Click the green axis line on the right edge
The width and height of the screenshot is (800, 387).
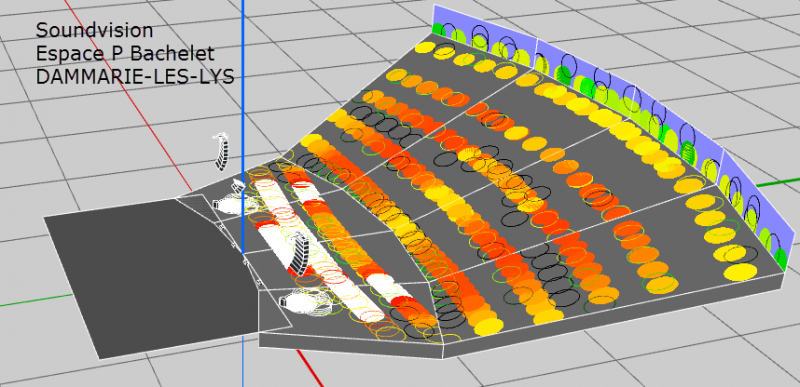[x=778, y=183]
